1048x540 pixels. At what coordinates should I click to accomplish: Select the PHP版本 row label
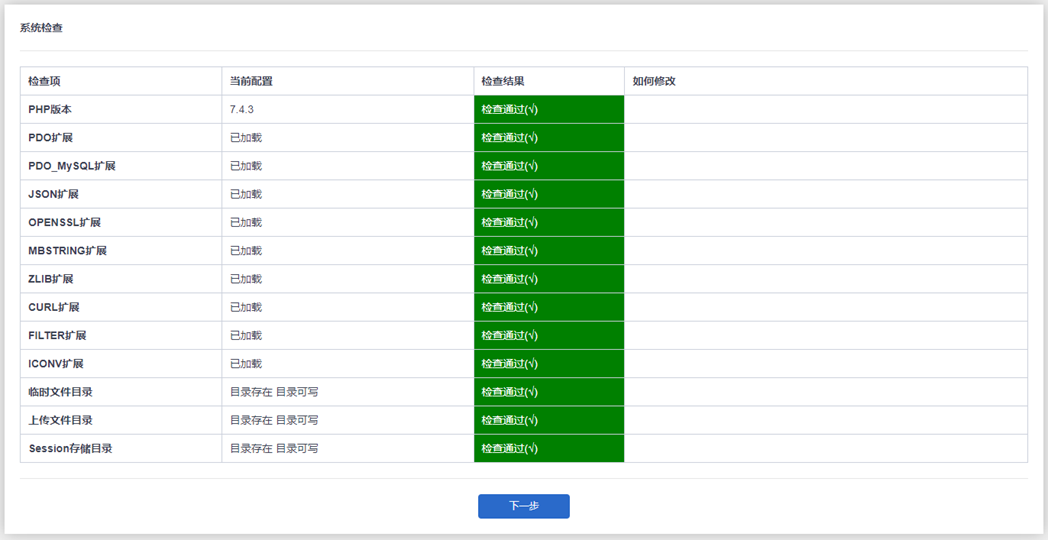pyautogui.click(x=50, y=109)
